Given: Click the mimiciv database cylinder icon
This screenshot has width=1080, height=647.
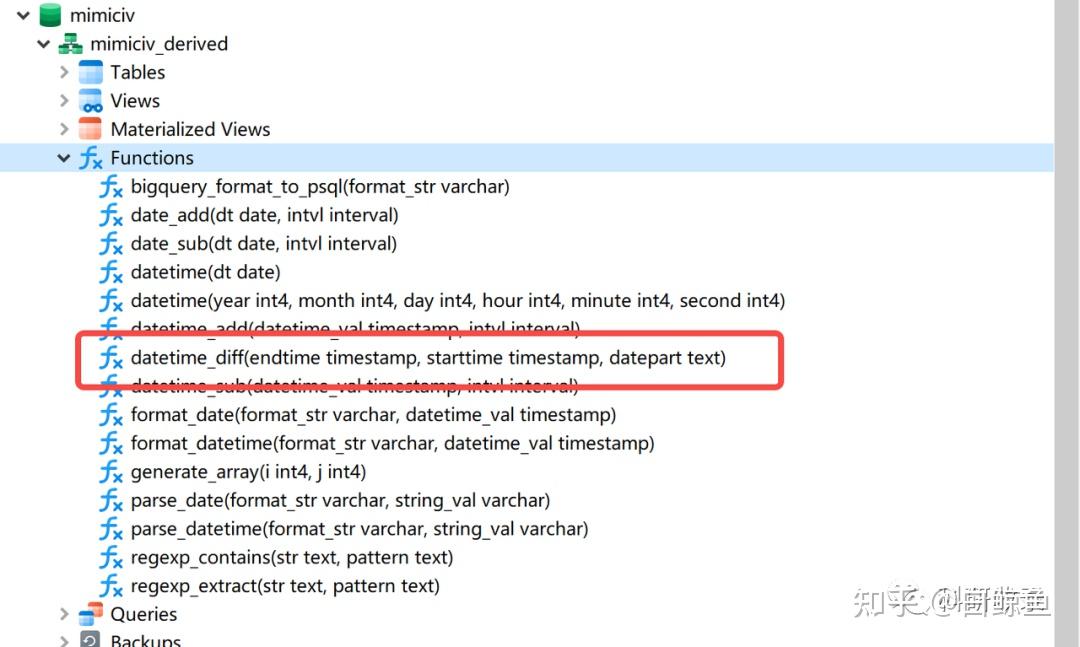Looking at the screenshot, I should [50, 15].
